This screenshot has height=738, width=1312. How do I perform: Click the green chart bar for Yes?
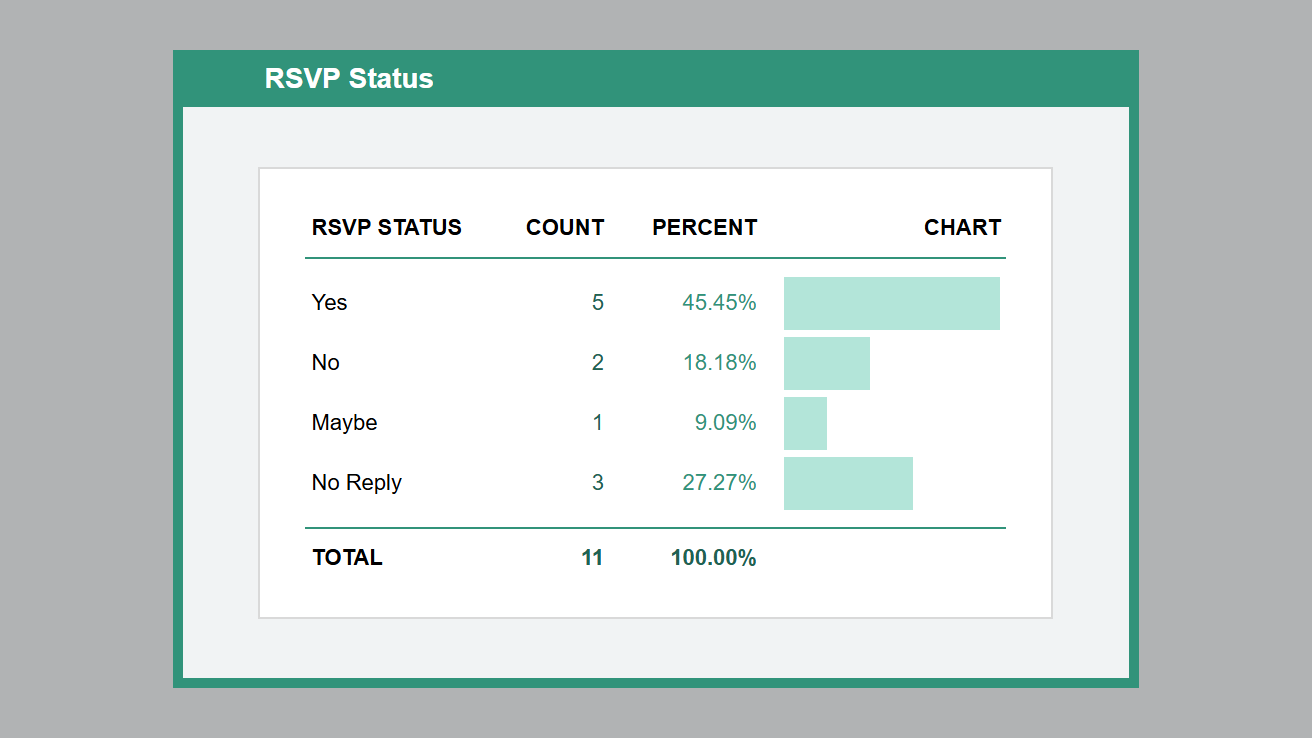click(x=891, y=302)
